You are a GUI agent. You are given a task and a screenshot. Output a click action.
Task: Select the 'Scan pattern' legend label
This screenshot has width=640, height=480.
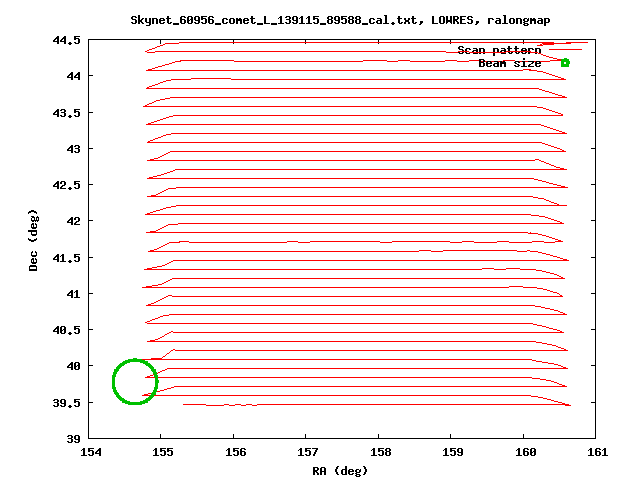coord(499,50)
